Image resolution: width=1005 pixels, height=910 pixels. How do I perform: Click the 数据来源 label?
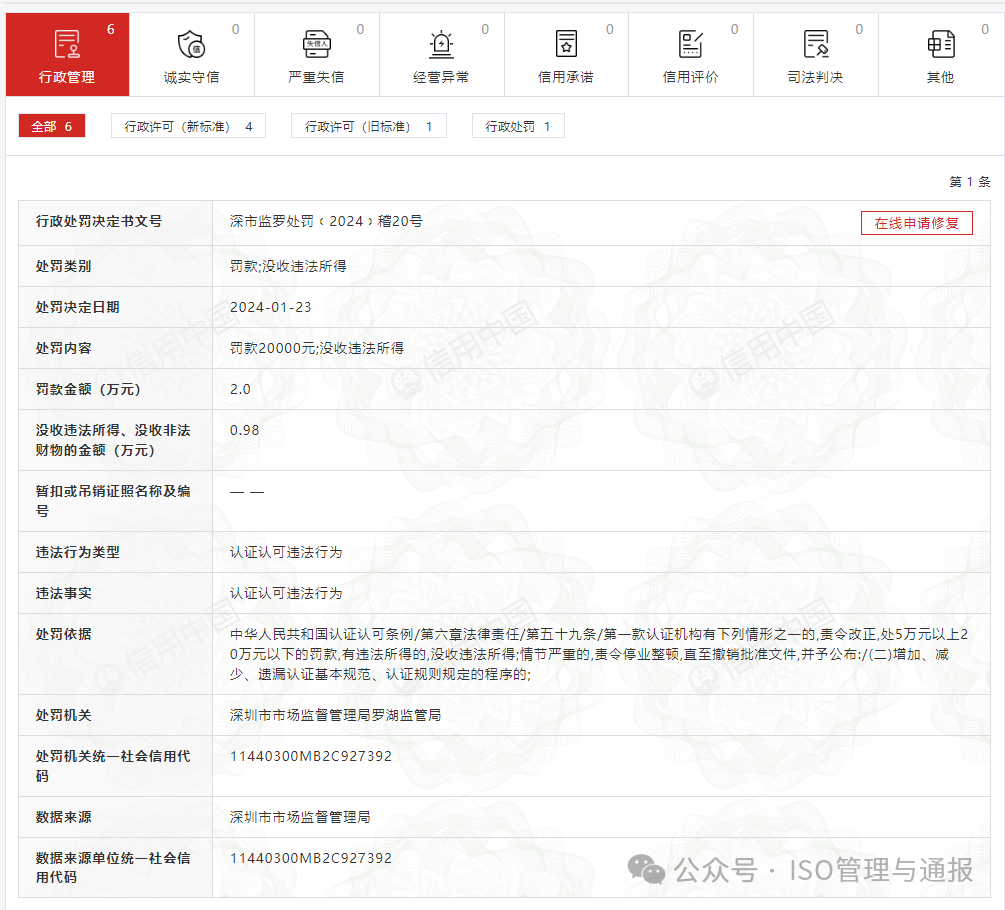[x=63, y=816]
